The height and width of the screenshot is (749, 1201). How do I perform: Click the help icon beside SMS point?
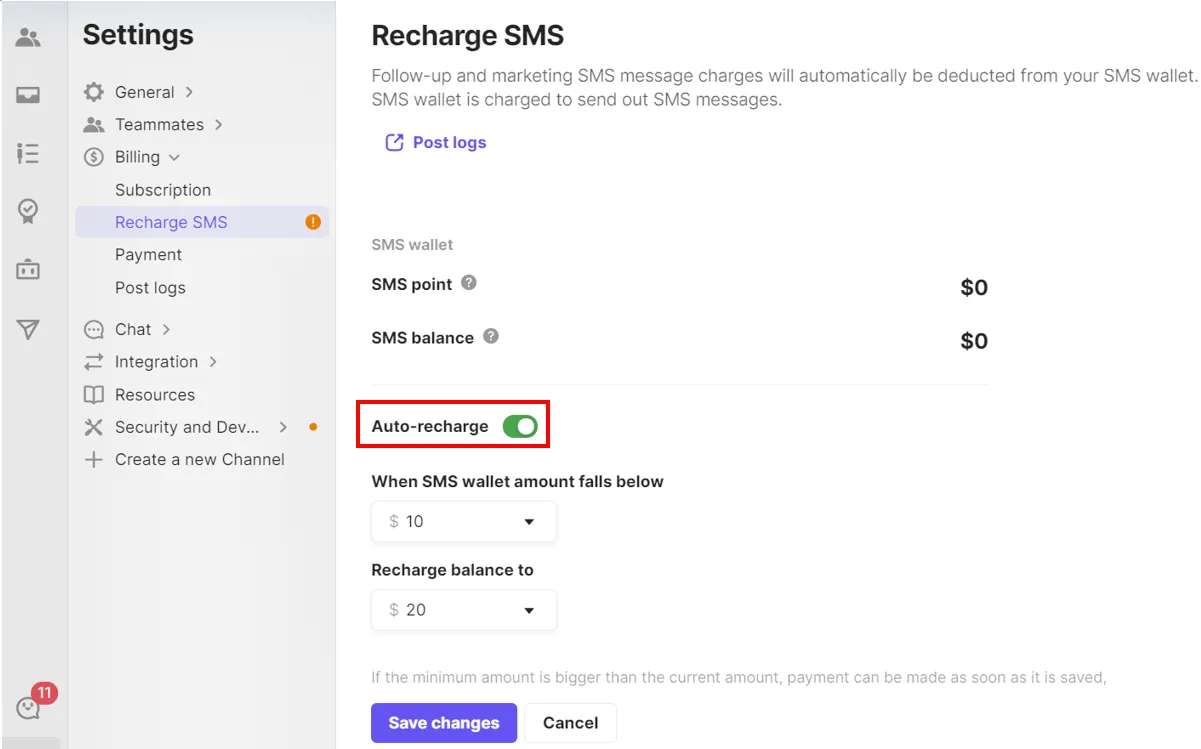pyautogui.click(x=468, y=283)
